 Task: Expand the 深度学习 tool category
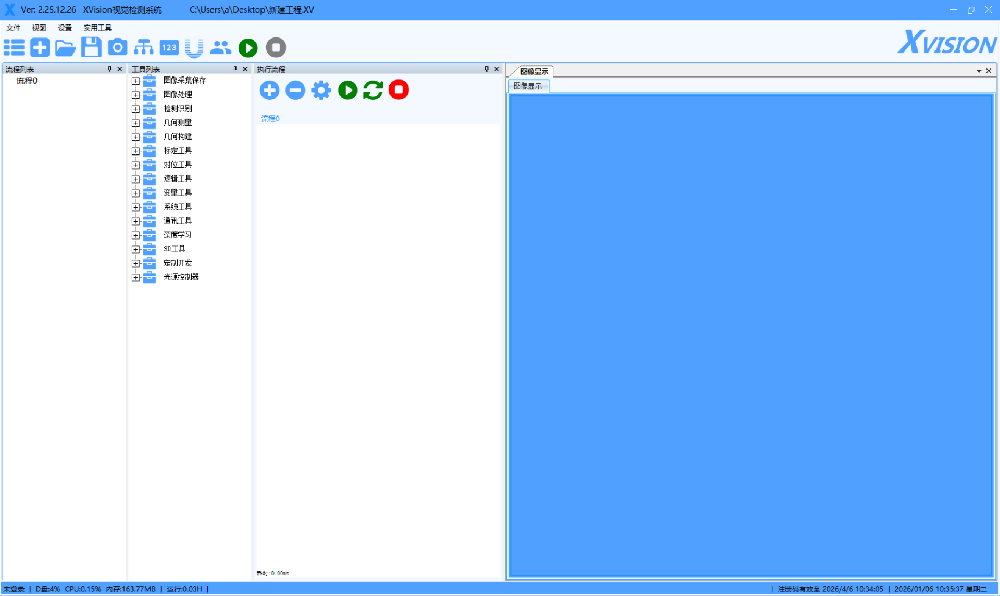click(x=134, y=234)
